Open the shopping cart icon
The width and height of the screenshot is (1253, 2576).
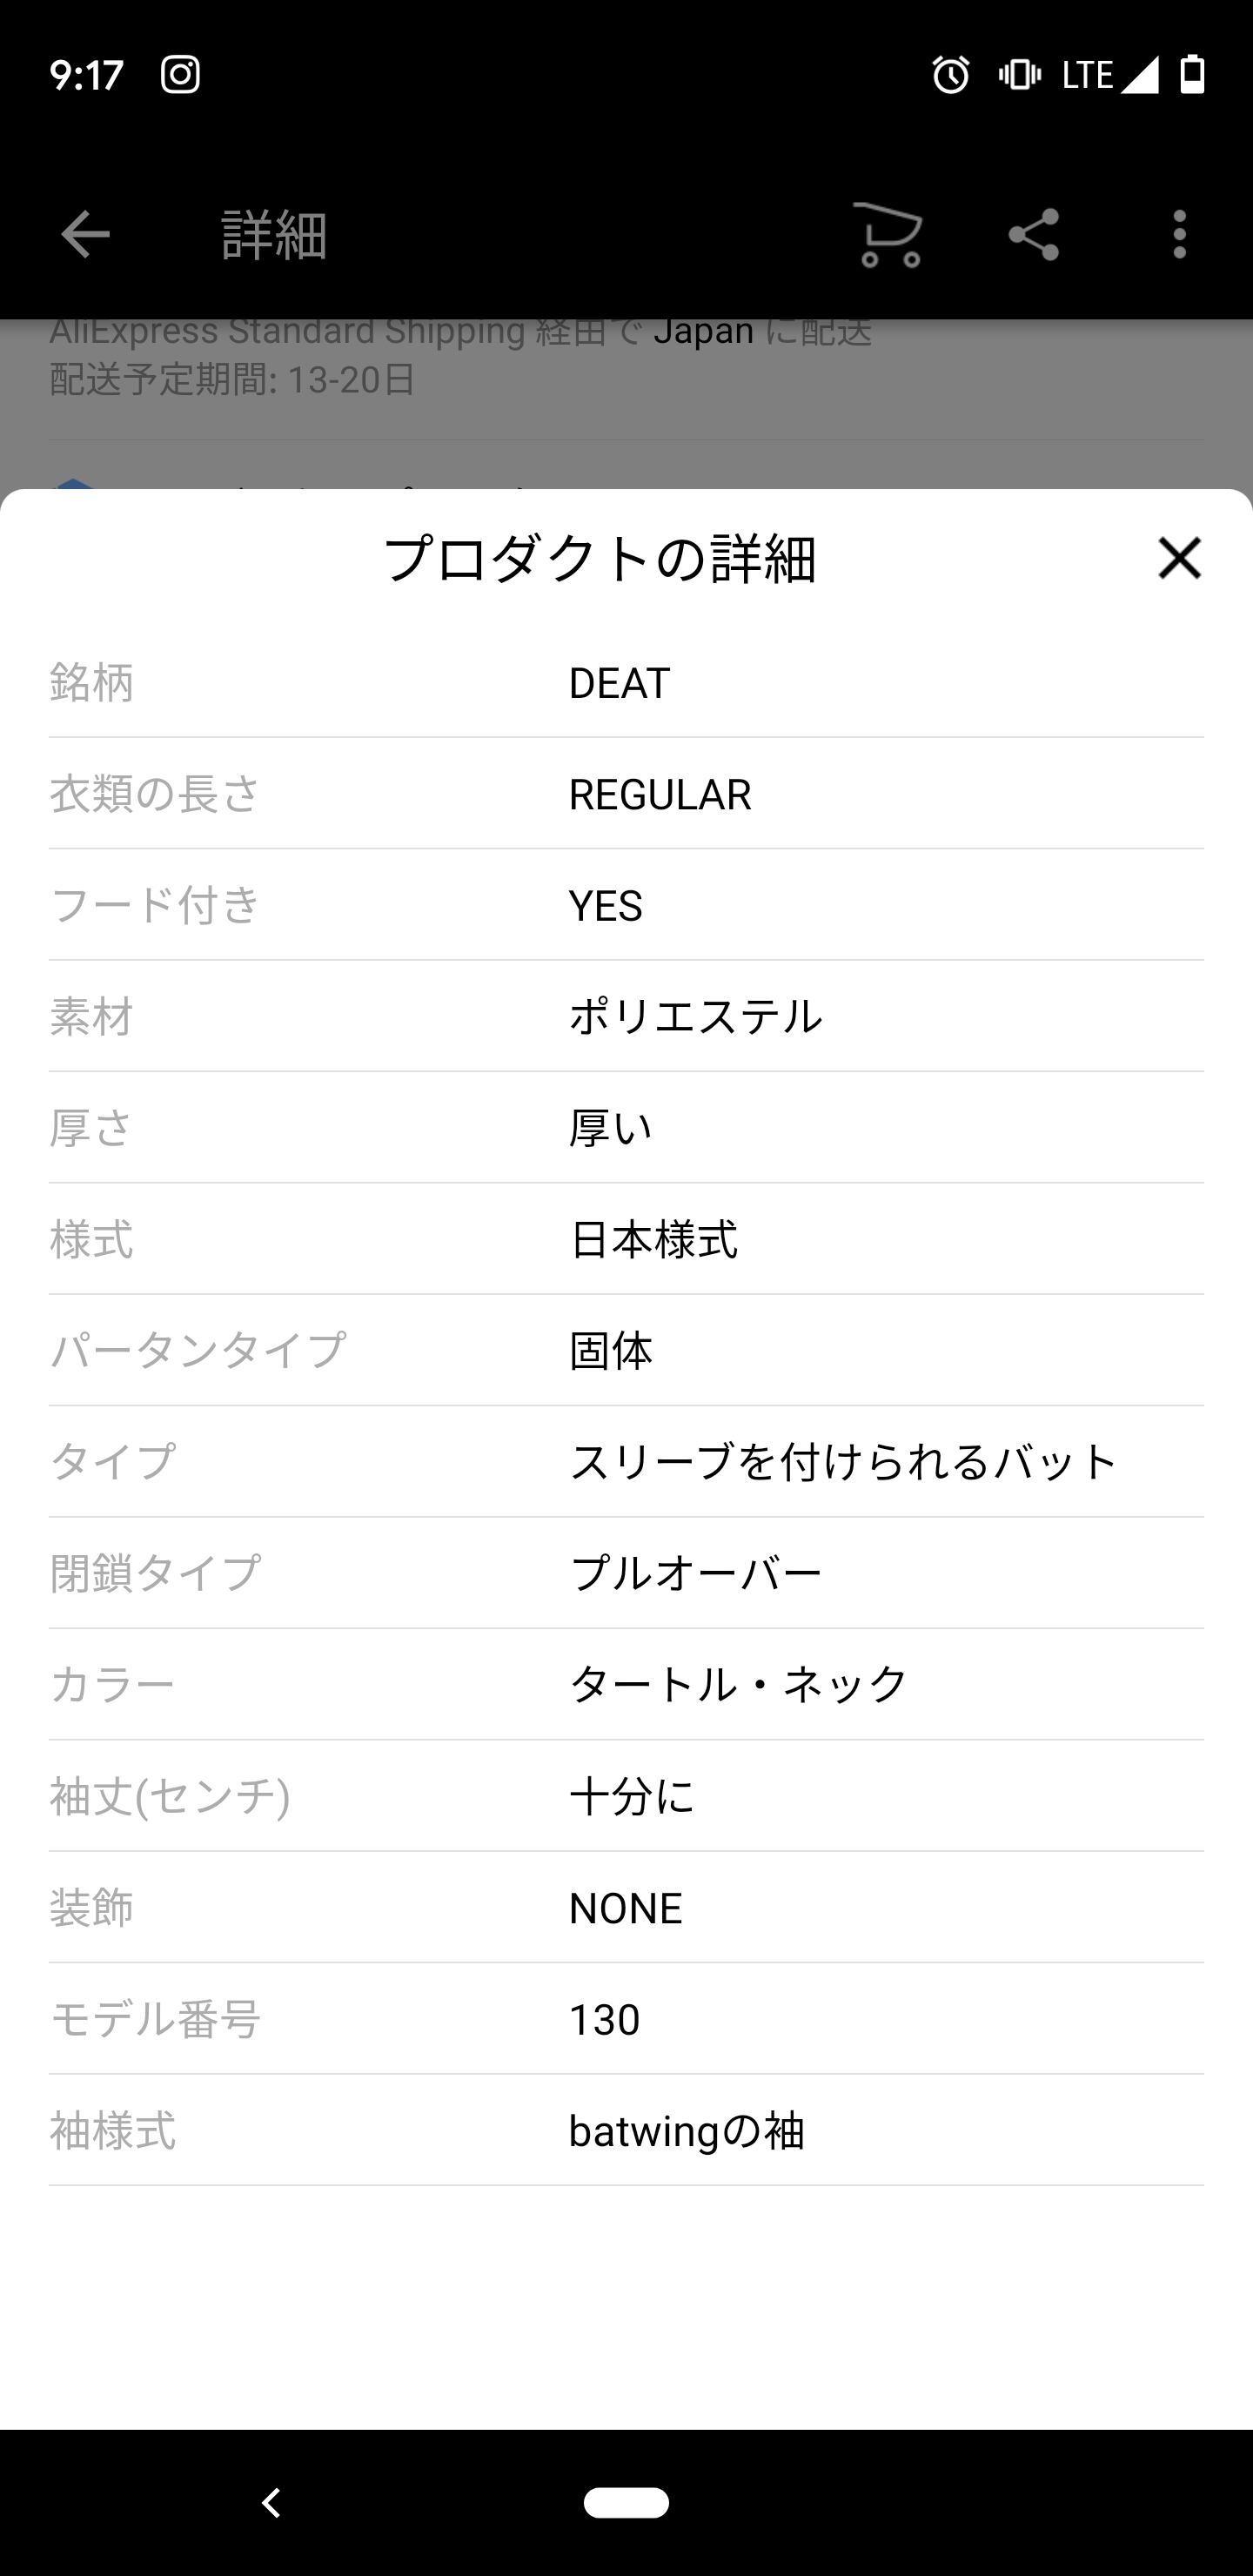tap(887, 235)
